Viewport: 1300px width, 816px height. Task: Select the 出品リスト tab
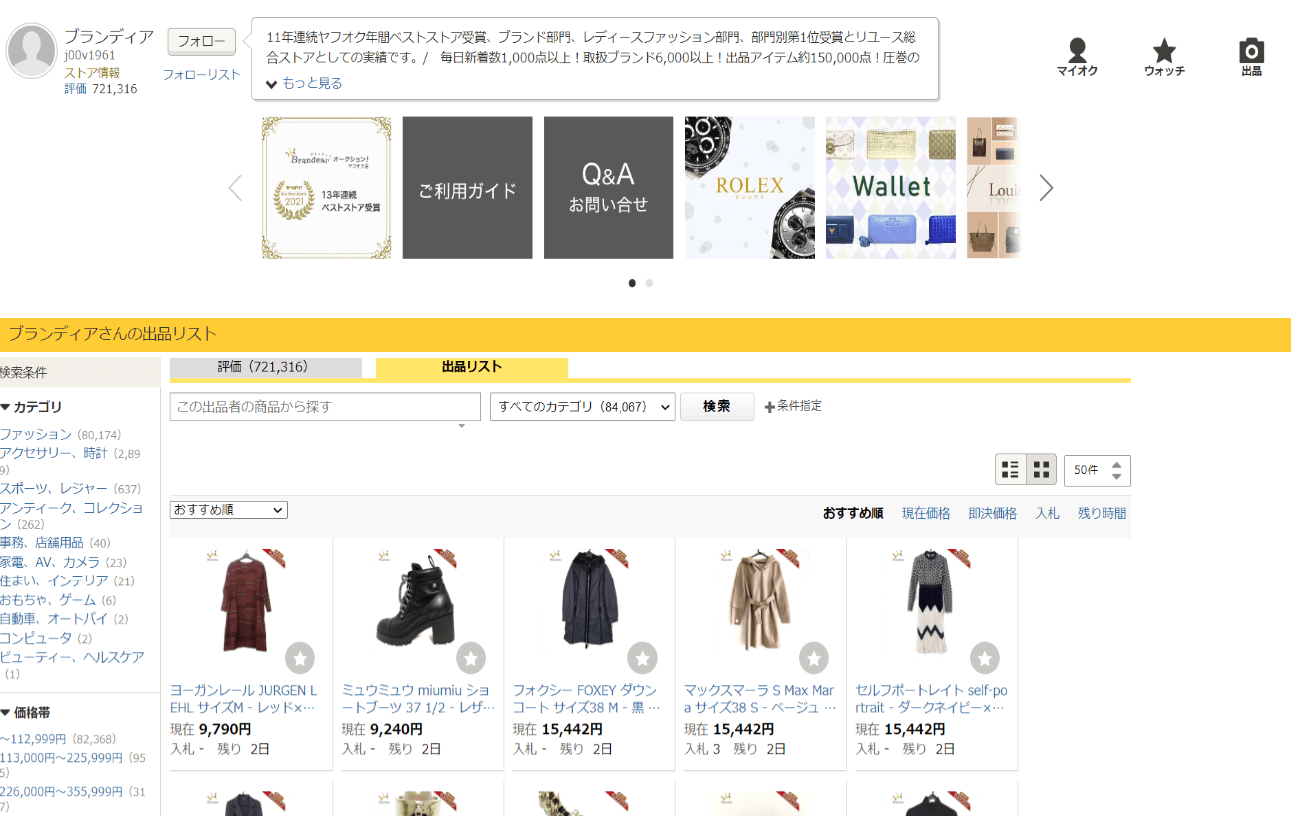[x=472, y=368]
